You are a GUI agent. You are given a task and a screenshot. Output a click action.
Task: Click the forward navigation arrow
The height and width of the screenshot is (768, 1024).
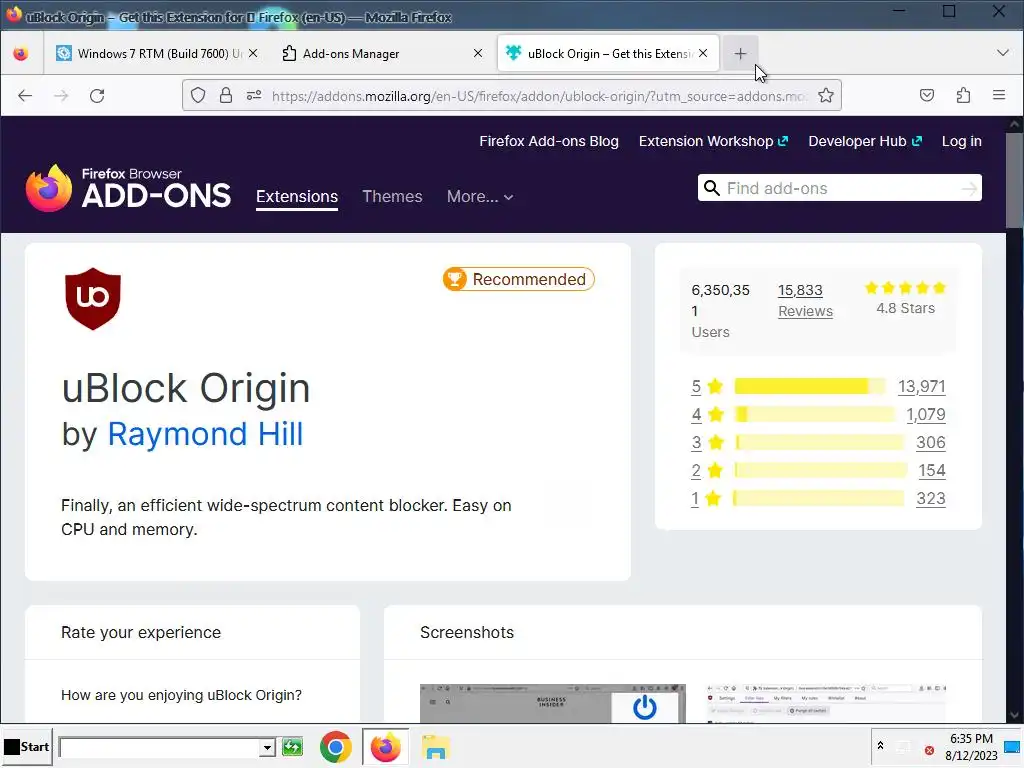tap(61, 96)
